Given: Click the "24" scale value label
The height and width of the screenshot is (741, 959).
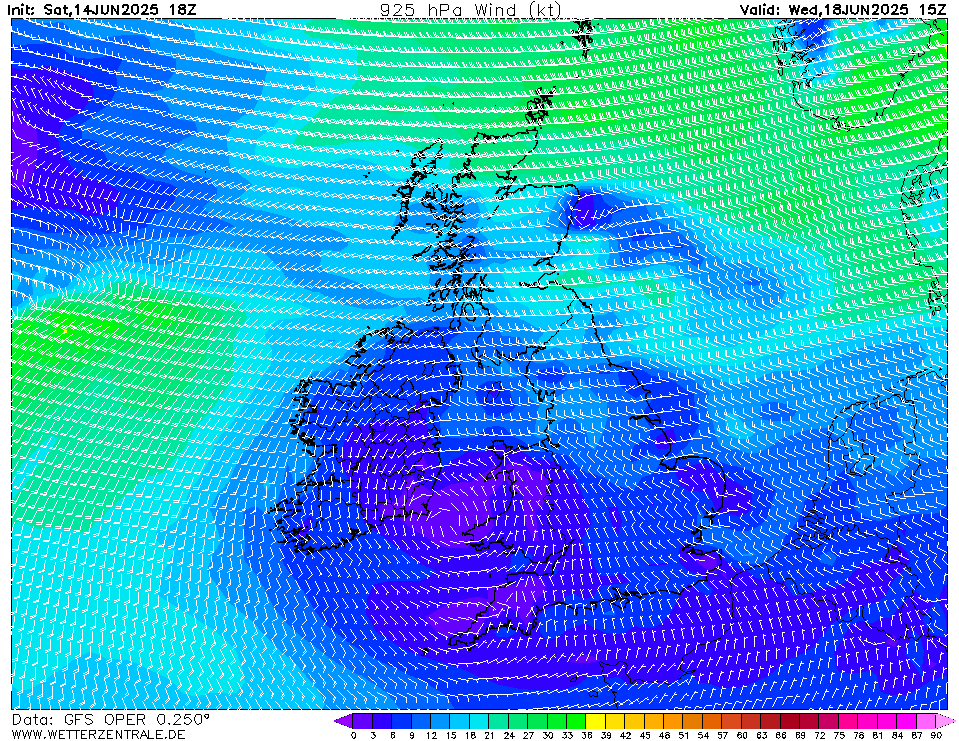Looking at the screenshot, I should point(509,735).
